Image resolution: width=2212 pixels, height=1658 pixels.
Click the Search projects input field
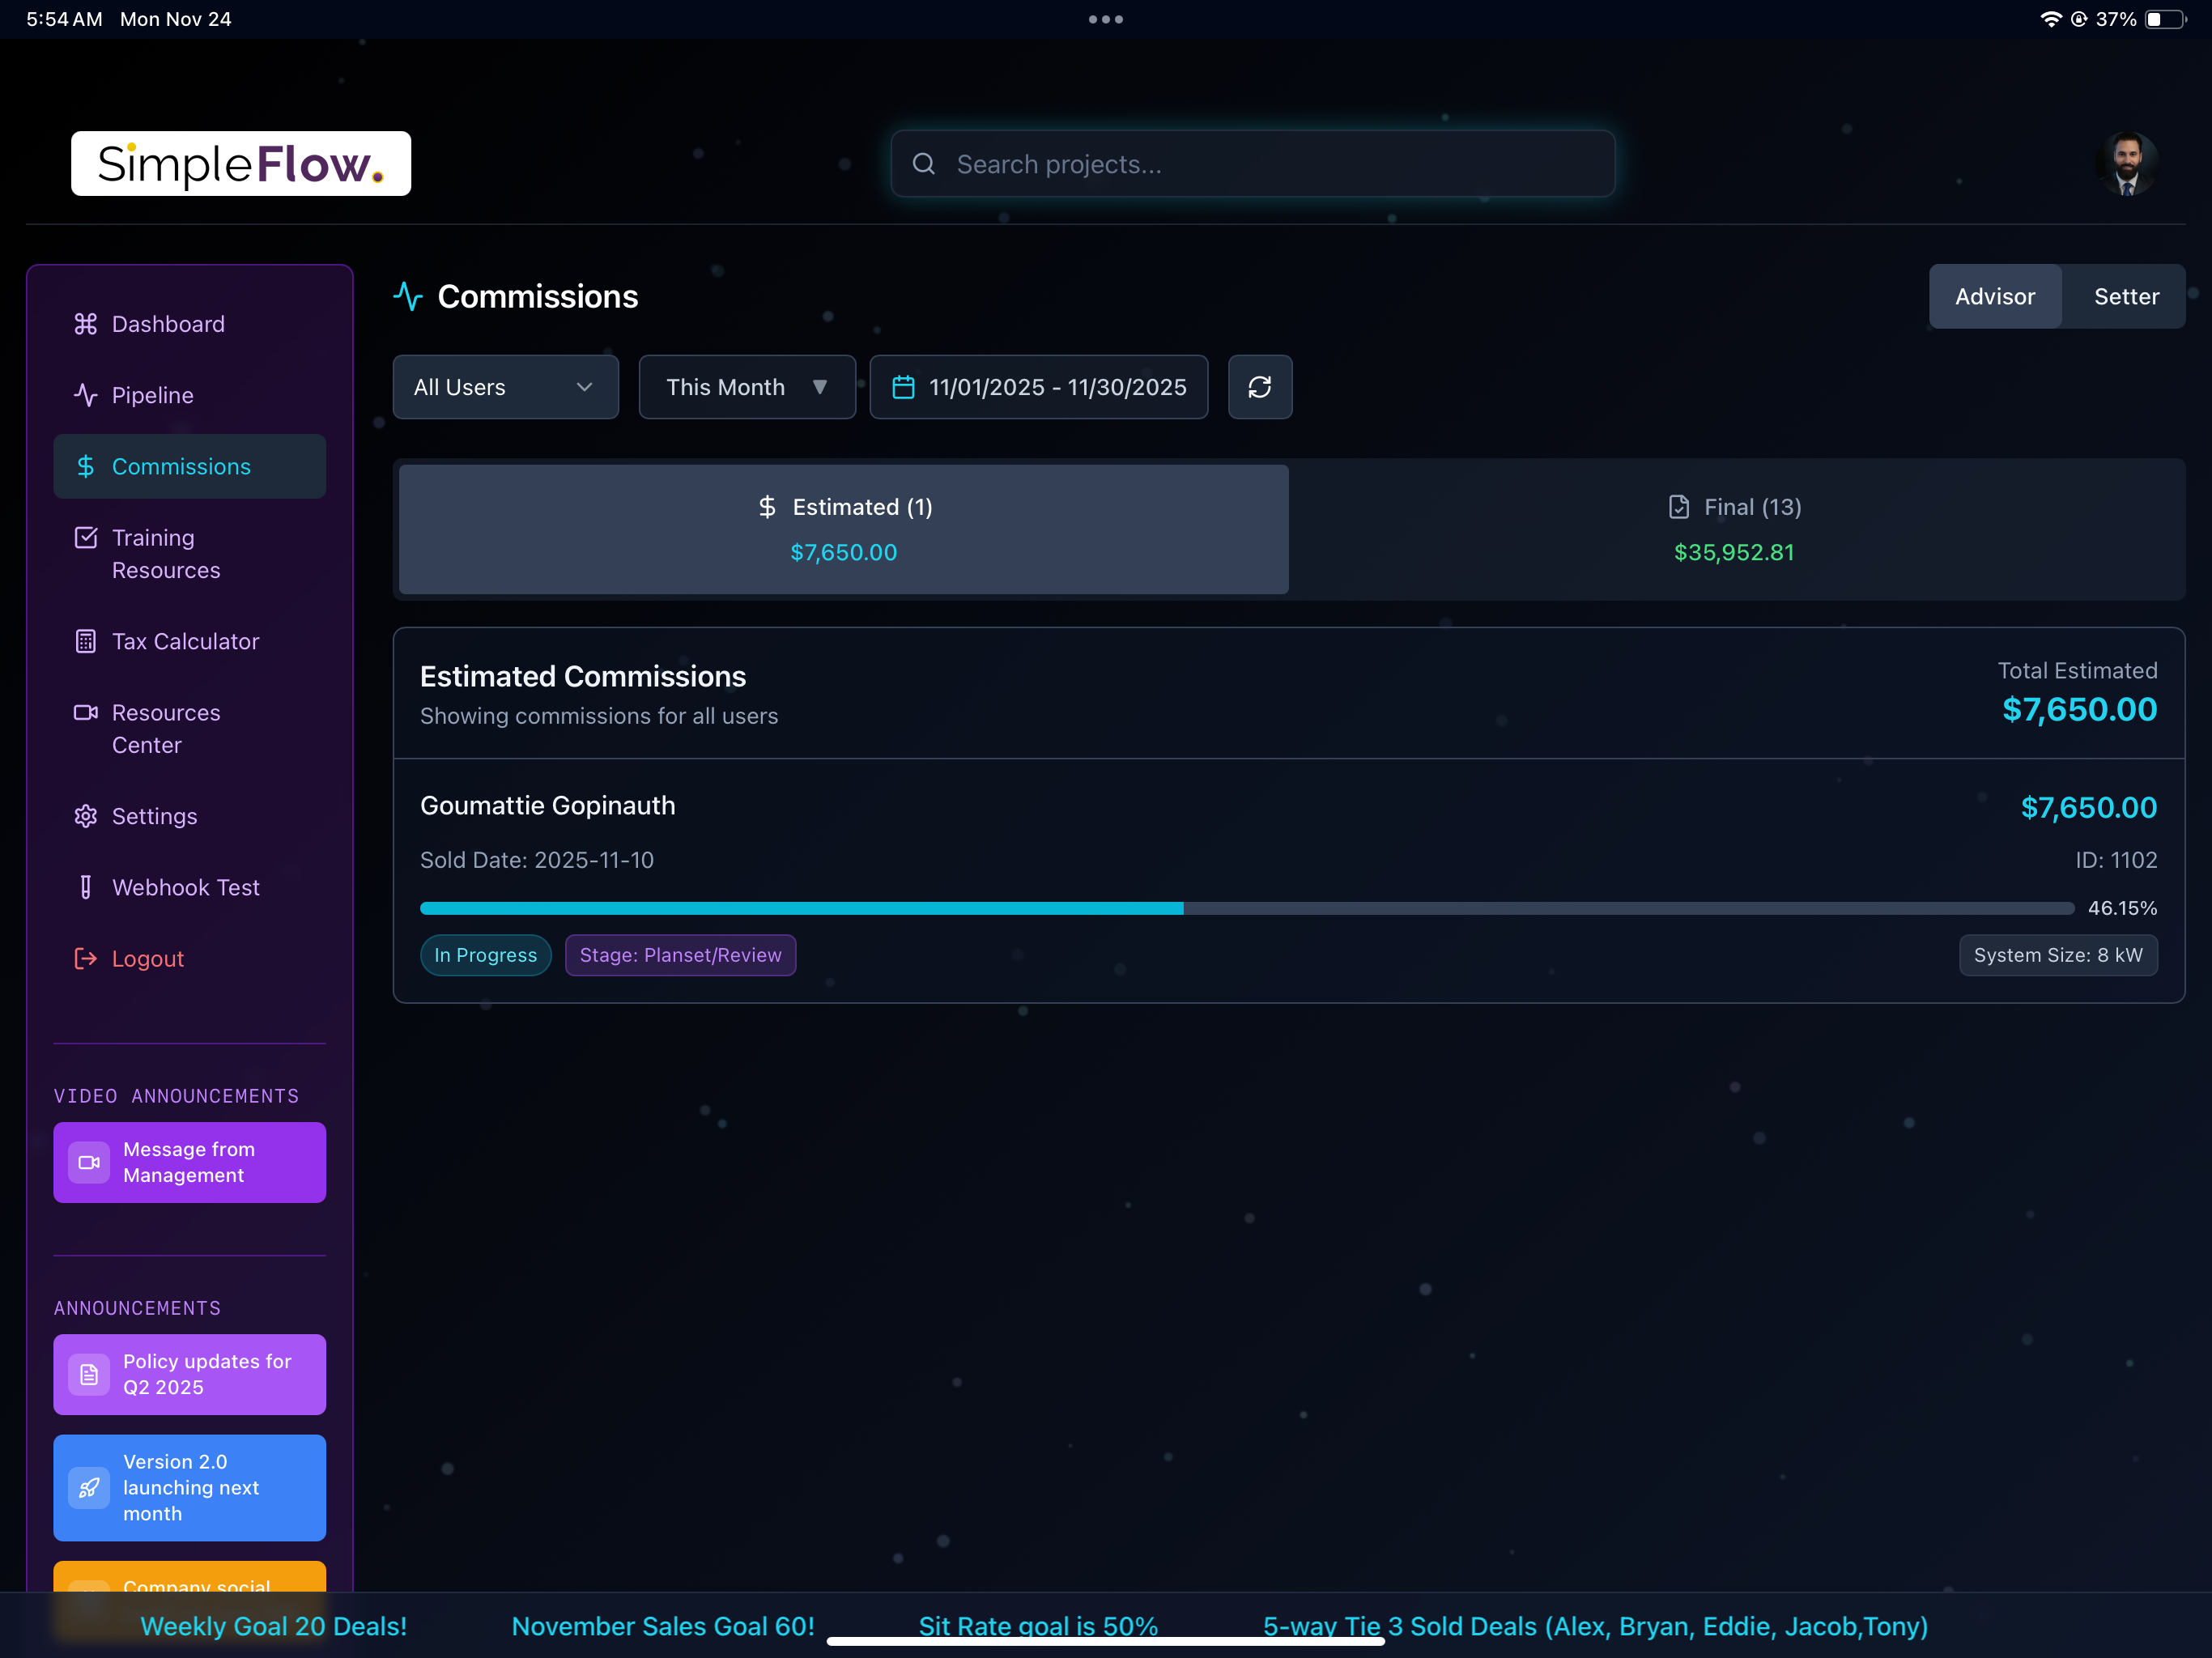pos(1253,164)
